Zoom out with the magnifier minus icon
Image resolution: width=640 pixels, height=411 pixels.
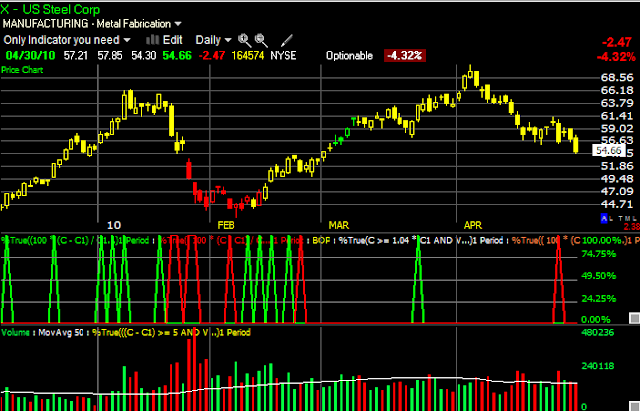261,40
